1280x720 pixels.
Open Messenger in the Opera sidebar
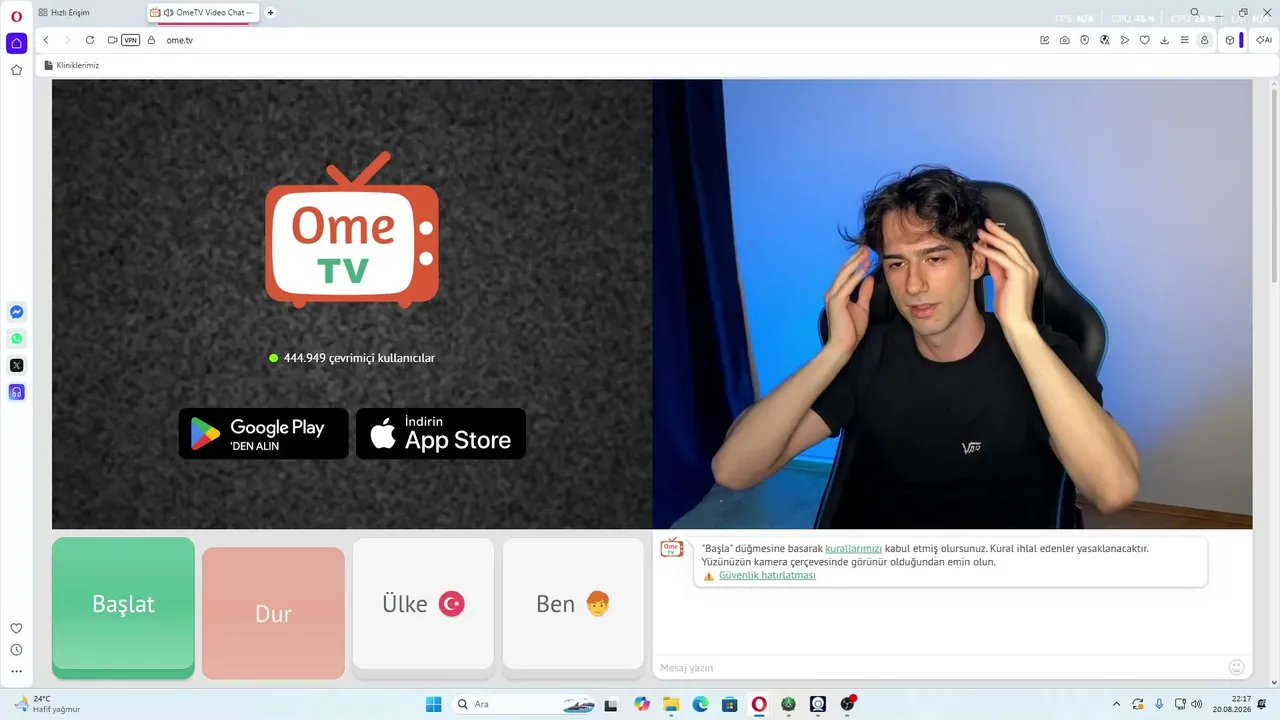tap(16, 312)
